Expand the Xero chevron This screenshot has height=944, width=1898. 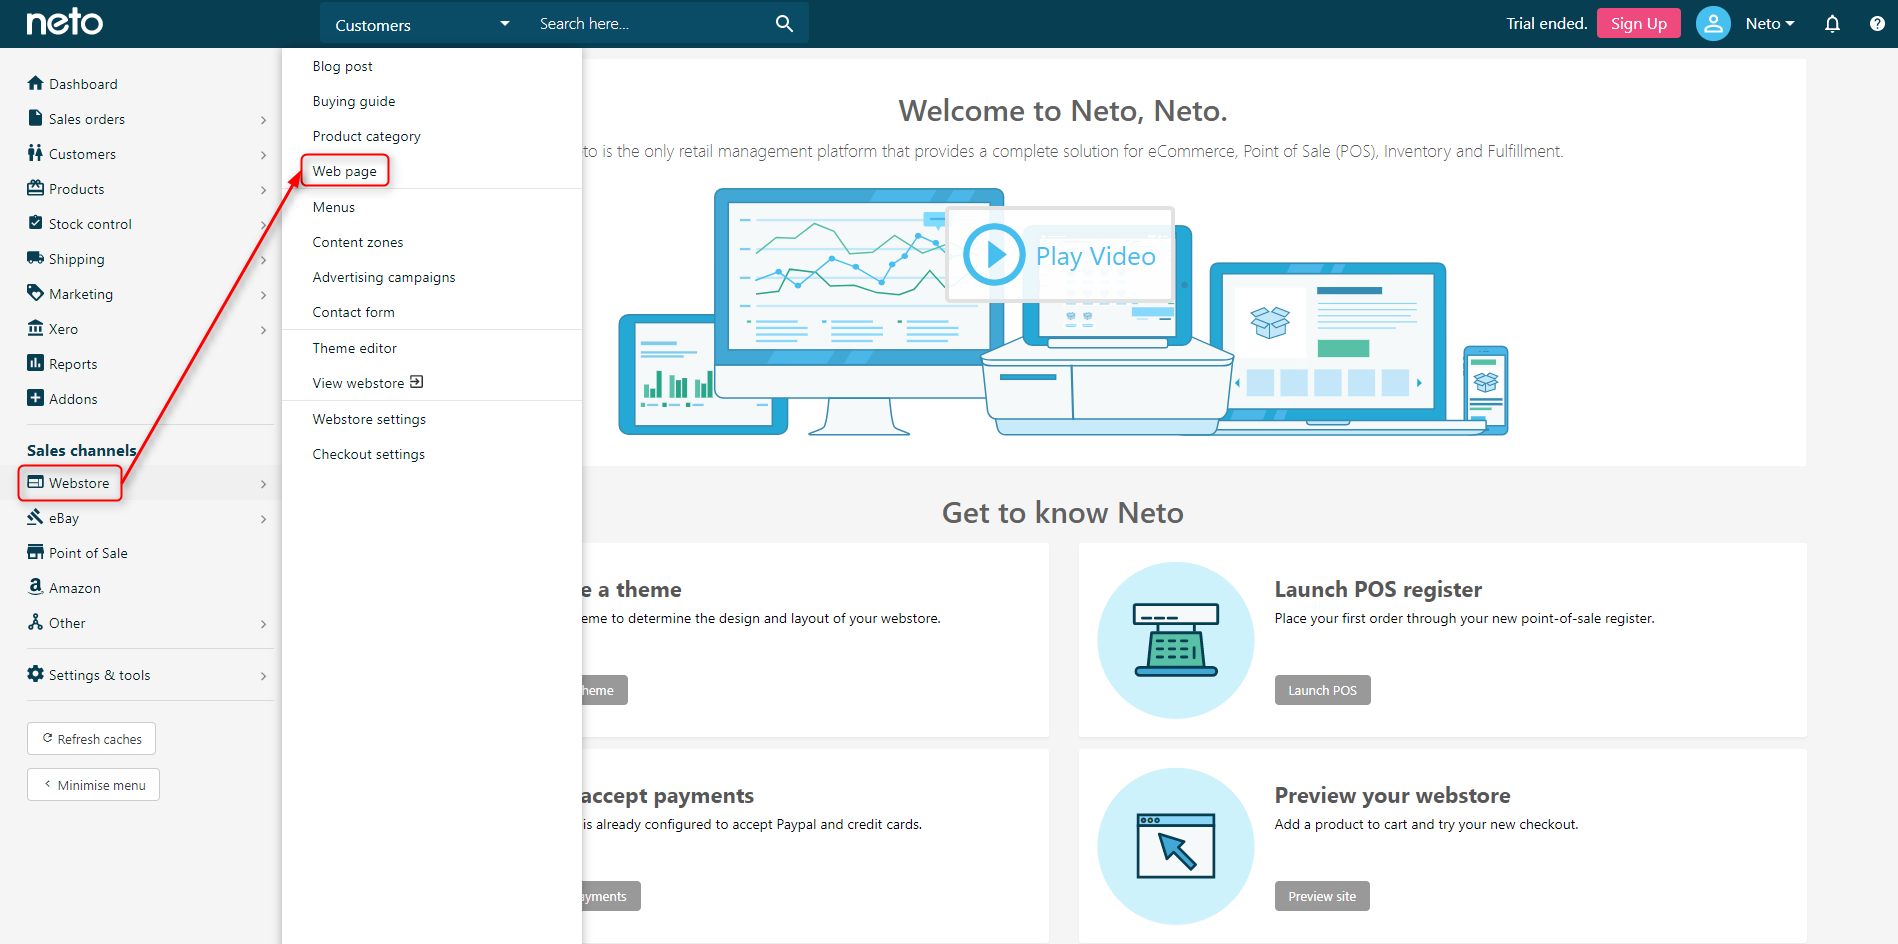263,330
